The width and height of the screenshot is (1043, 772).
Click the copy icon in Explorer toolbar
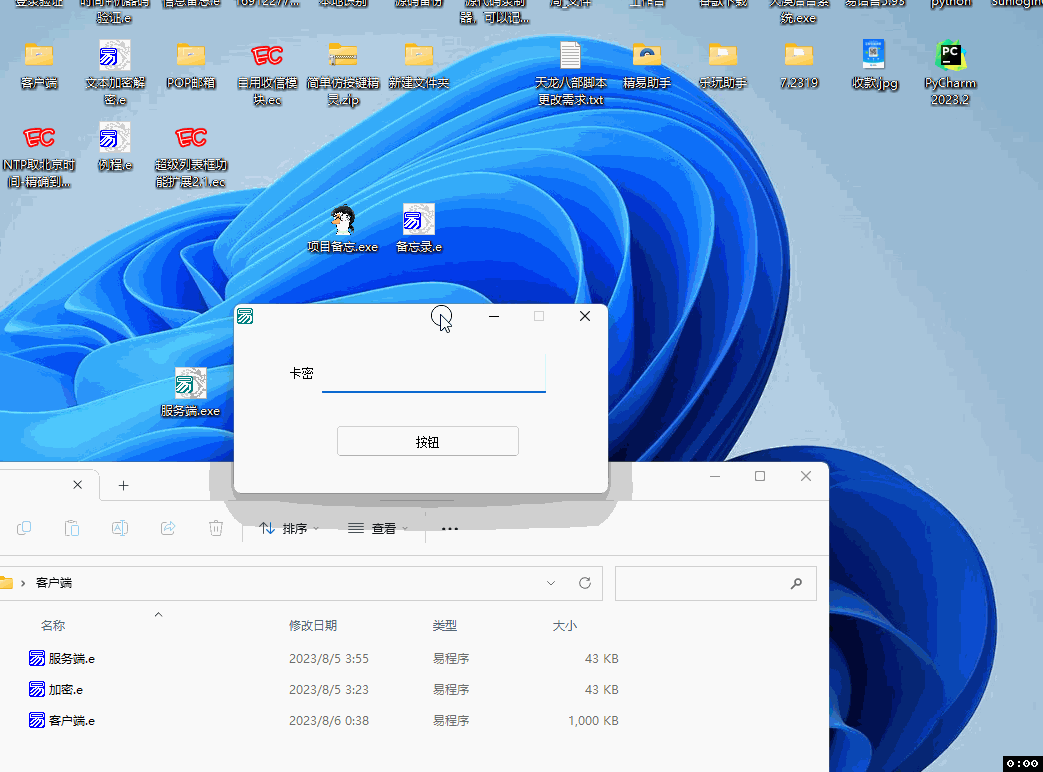click(x=23, y=528)
